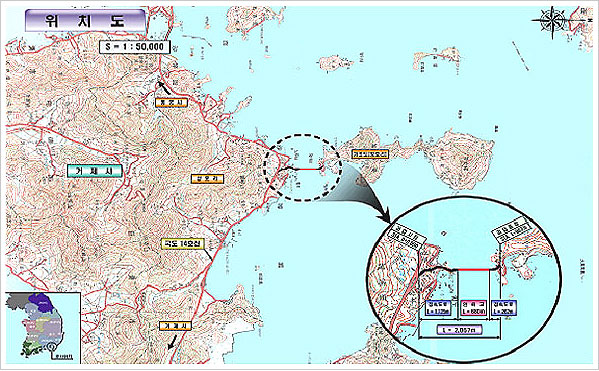Click the black arrow above northern orange label

[x=164, y=87]
